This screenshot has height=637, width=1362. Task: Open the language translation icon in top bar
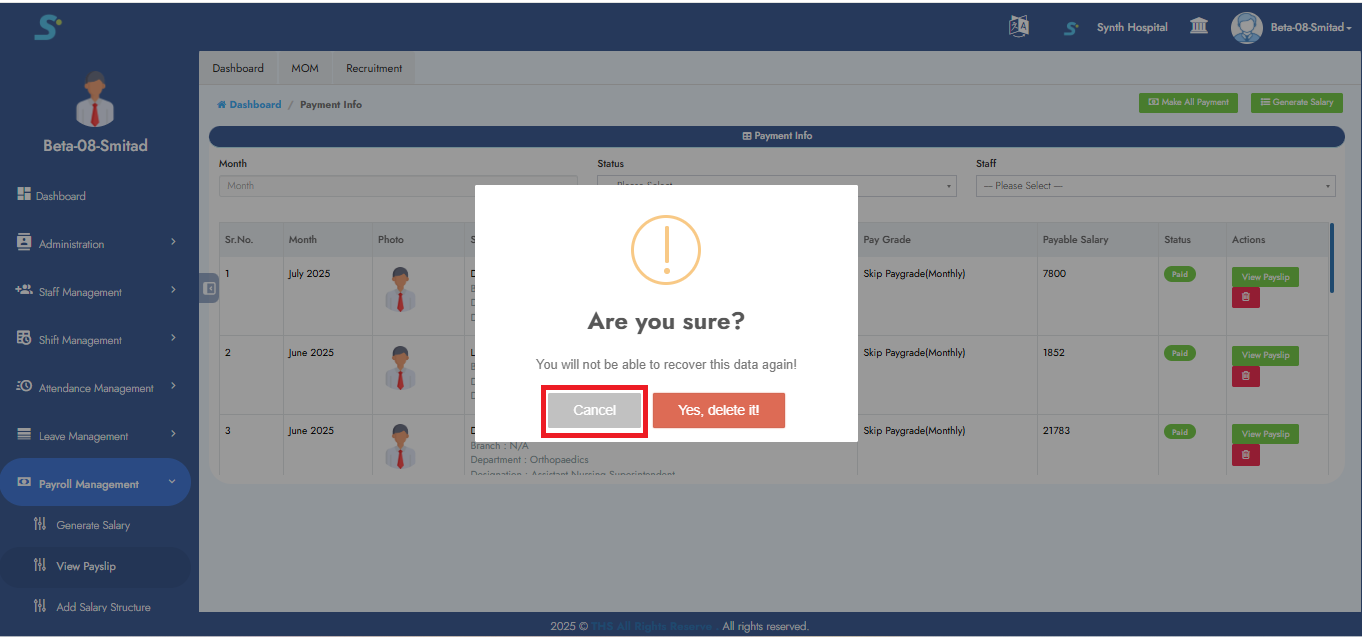coord(1018,25)
